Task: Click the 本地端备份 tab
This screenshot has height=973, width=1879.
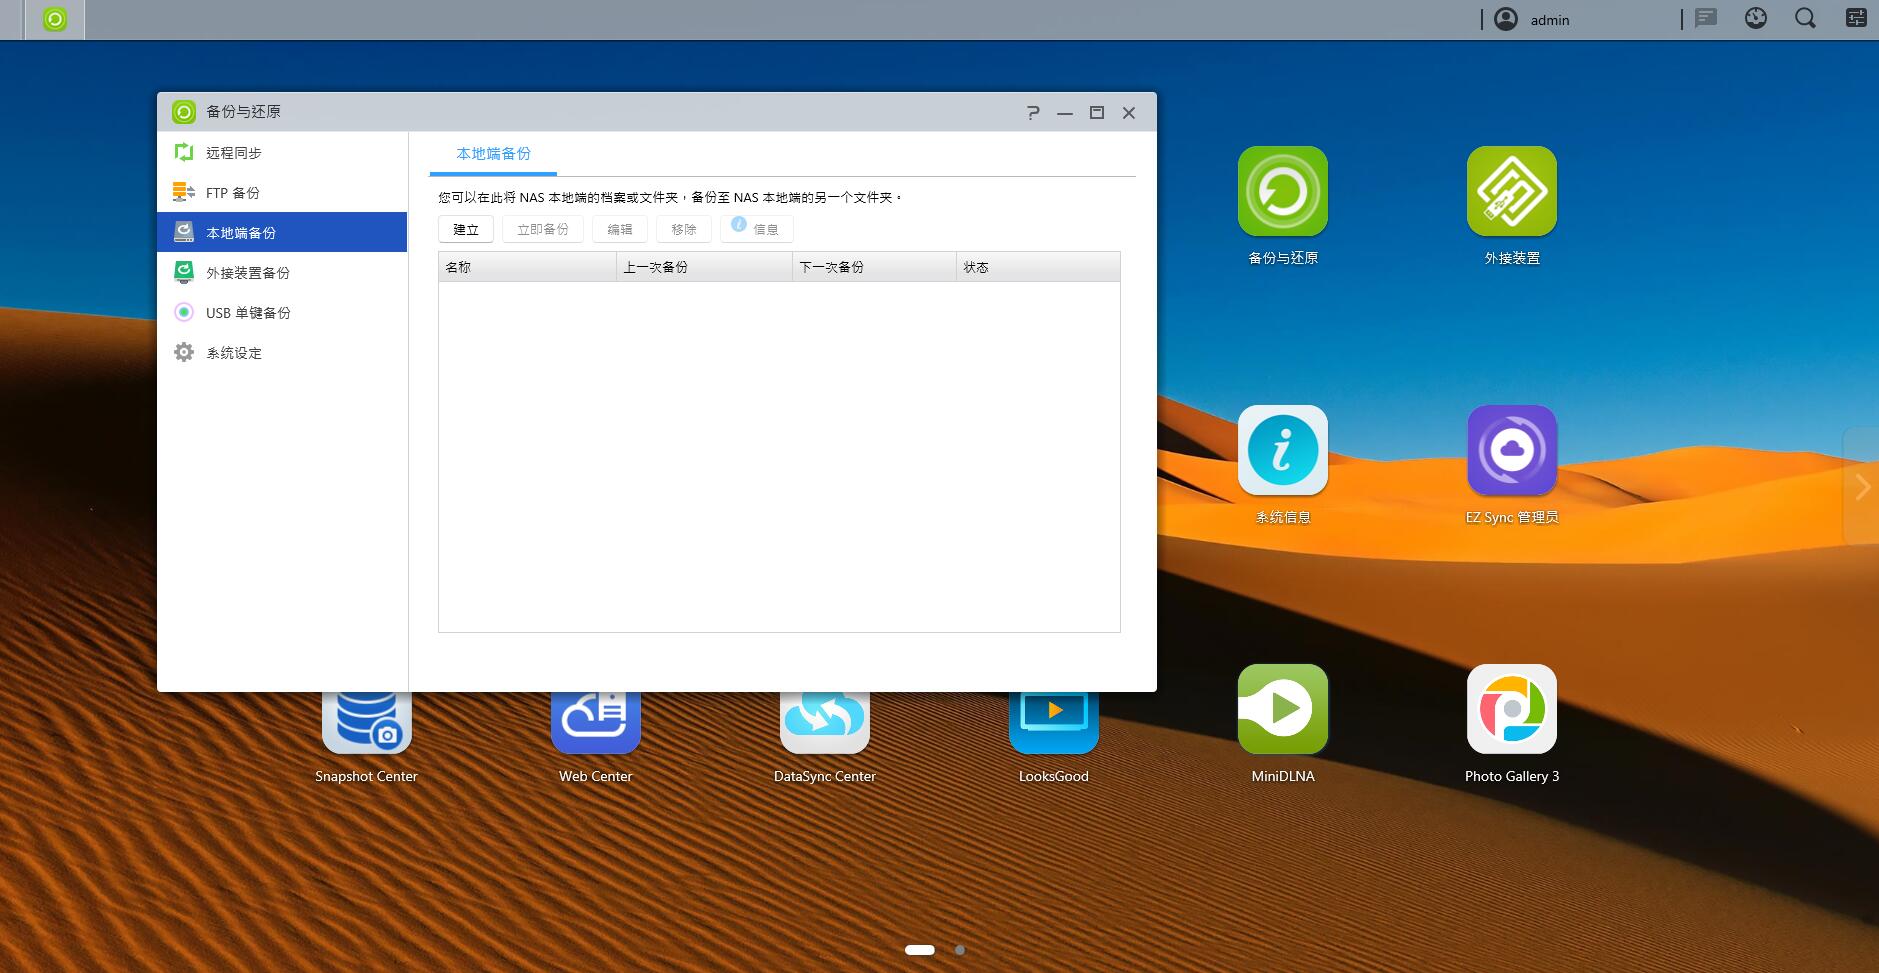Action: coord(493,154)
